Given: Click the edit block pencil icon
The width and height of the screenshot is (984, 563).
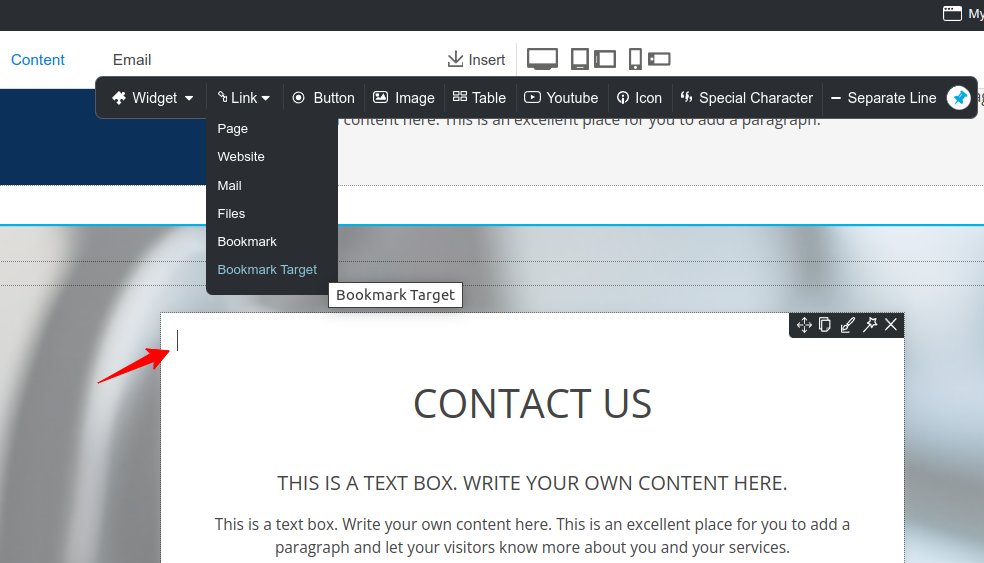Looking at the screenshot, I should pos(847,324).
